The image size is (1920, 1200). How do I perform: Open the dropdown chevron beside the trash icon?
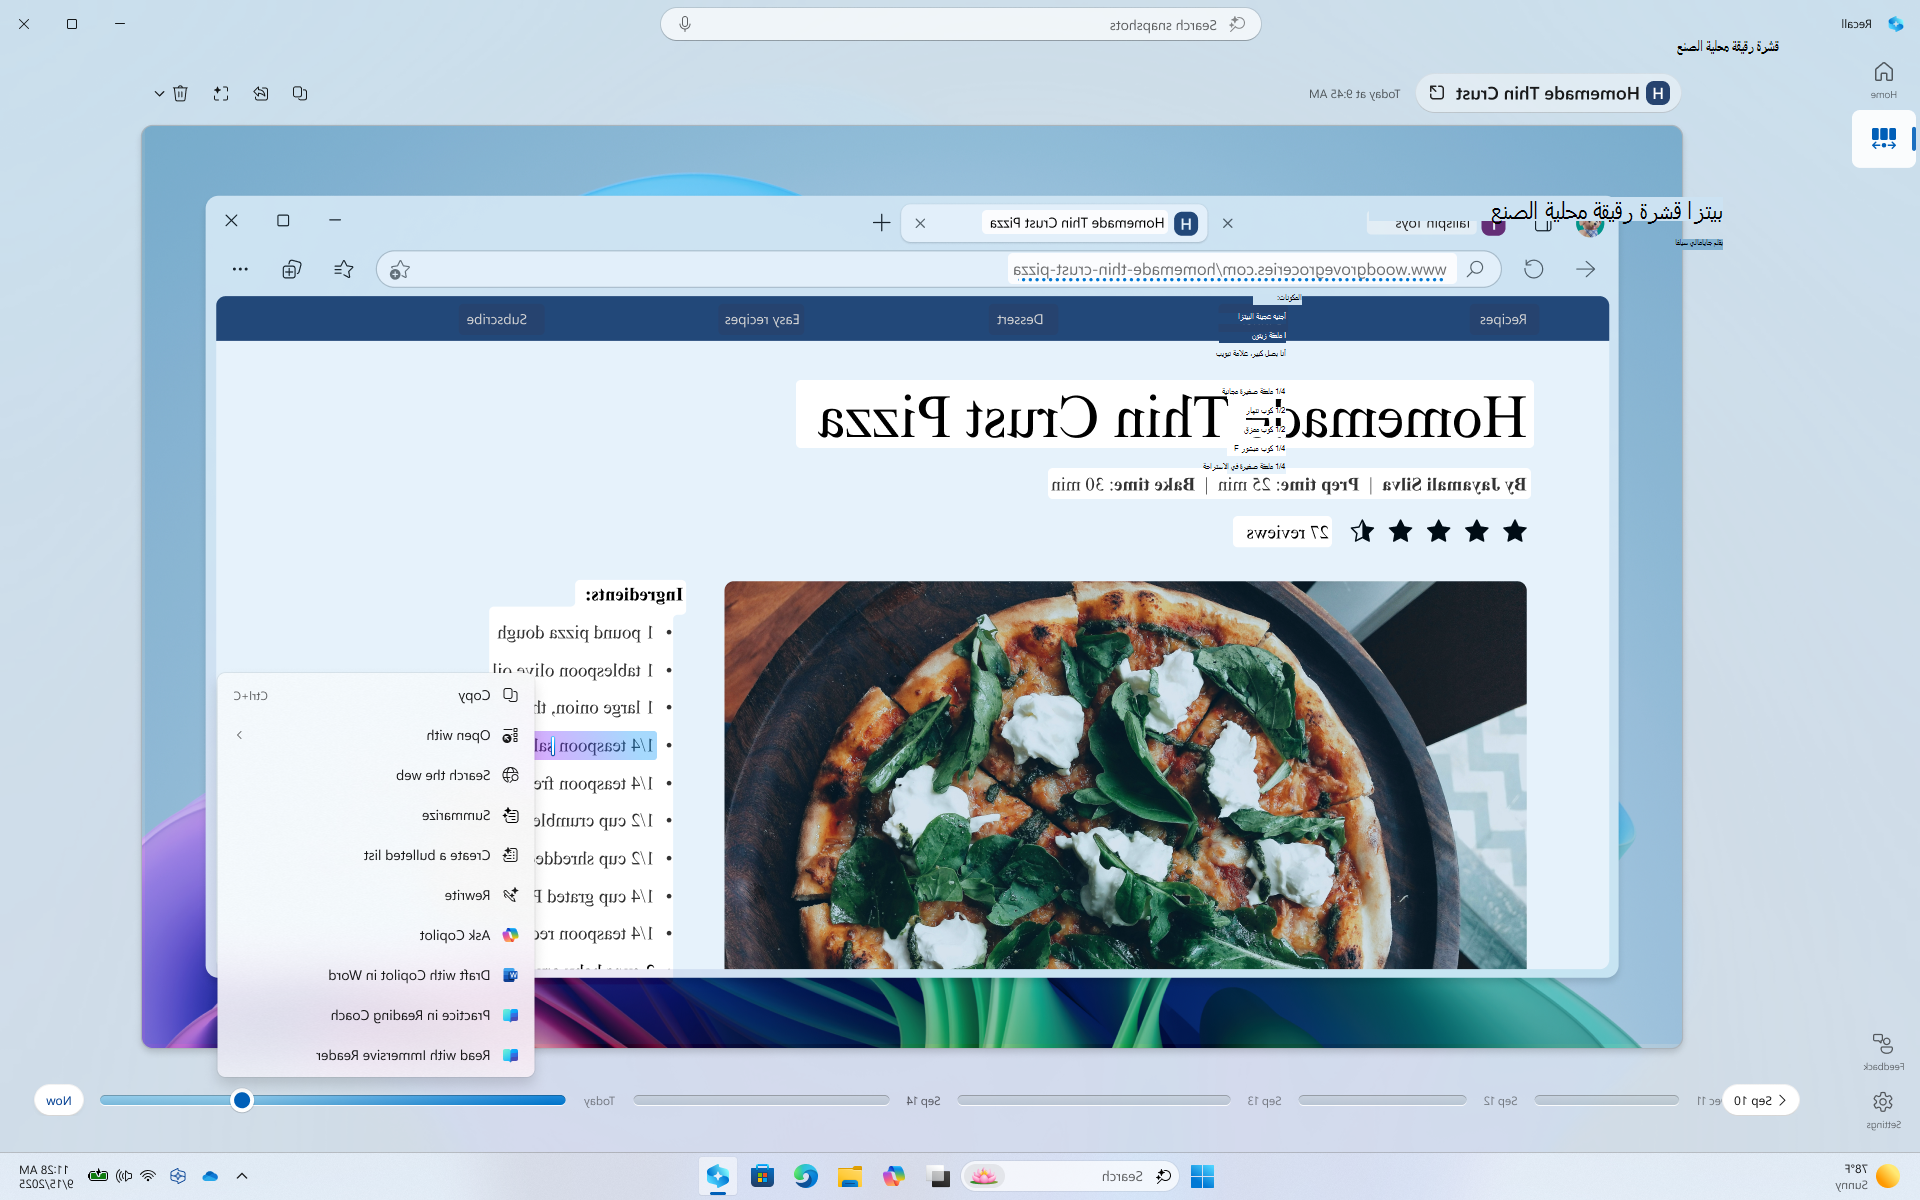pos(159,94)
